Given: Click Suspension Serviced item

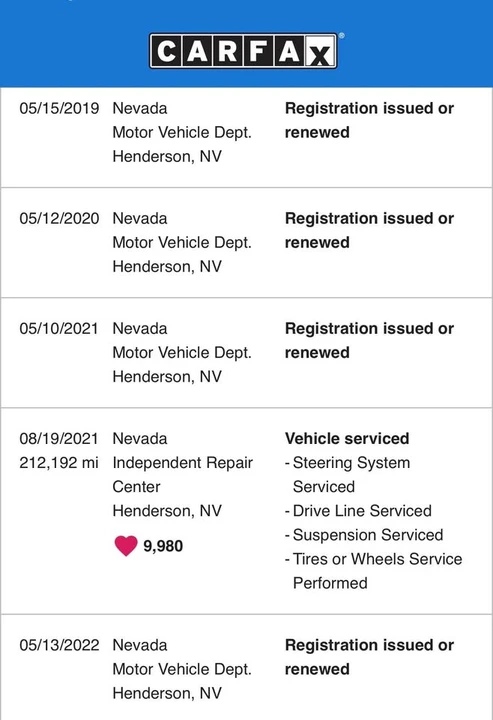Looking at the screenshot, I should coord(364,535).
